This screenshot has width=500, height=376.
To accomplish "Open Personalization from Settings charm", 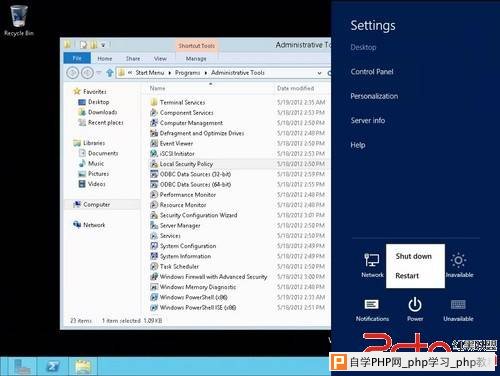I will 374,96.
